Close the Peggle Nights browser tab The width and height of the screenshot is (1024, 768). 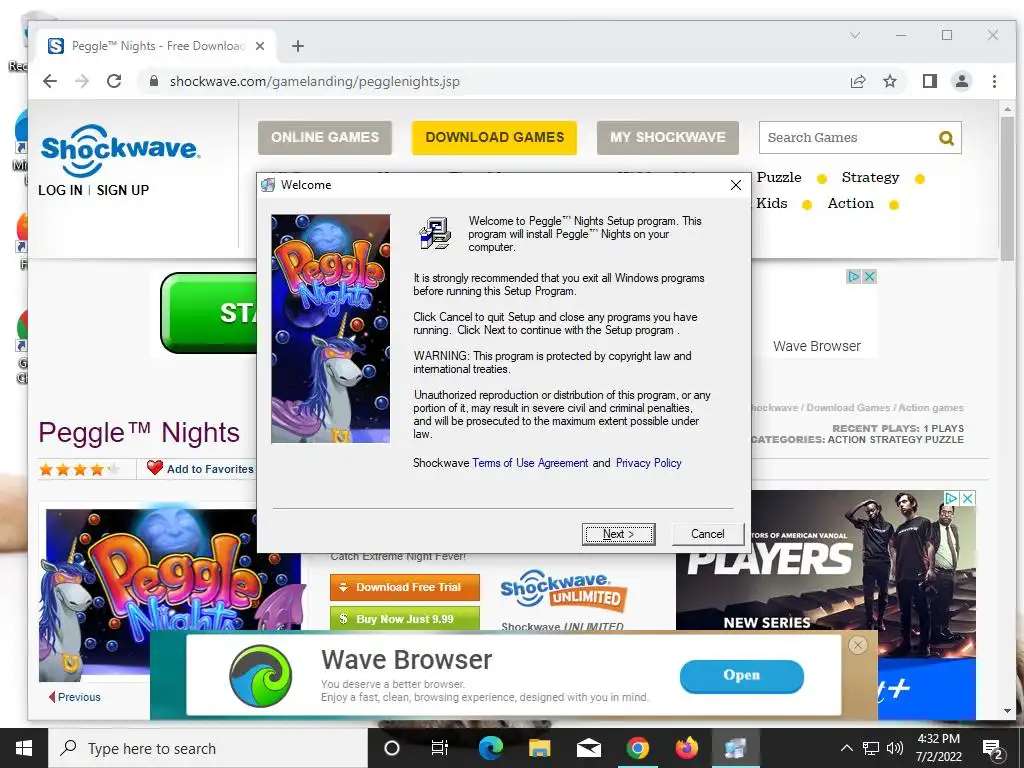[x=260, y=46]
